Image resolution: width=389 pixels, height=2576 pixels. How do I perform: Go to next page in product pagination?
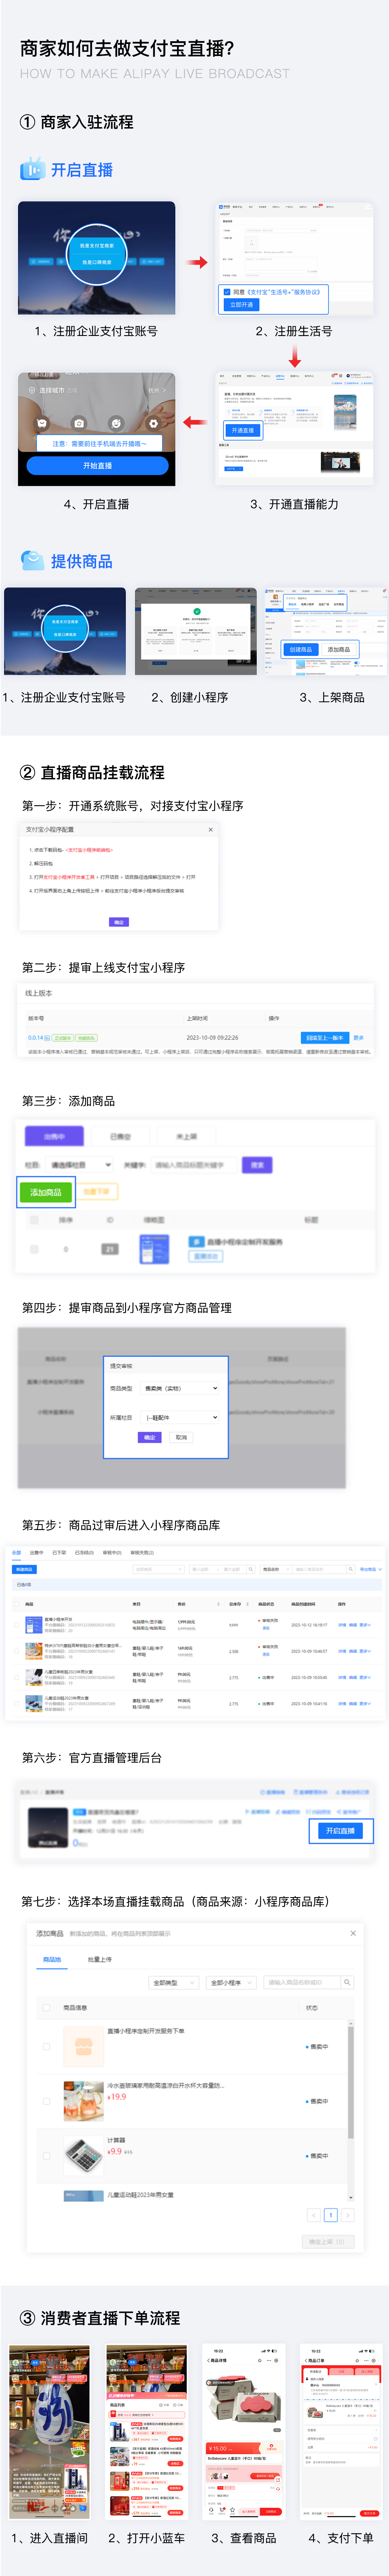[348, 2215]
